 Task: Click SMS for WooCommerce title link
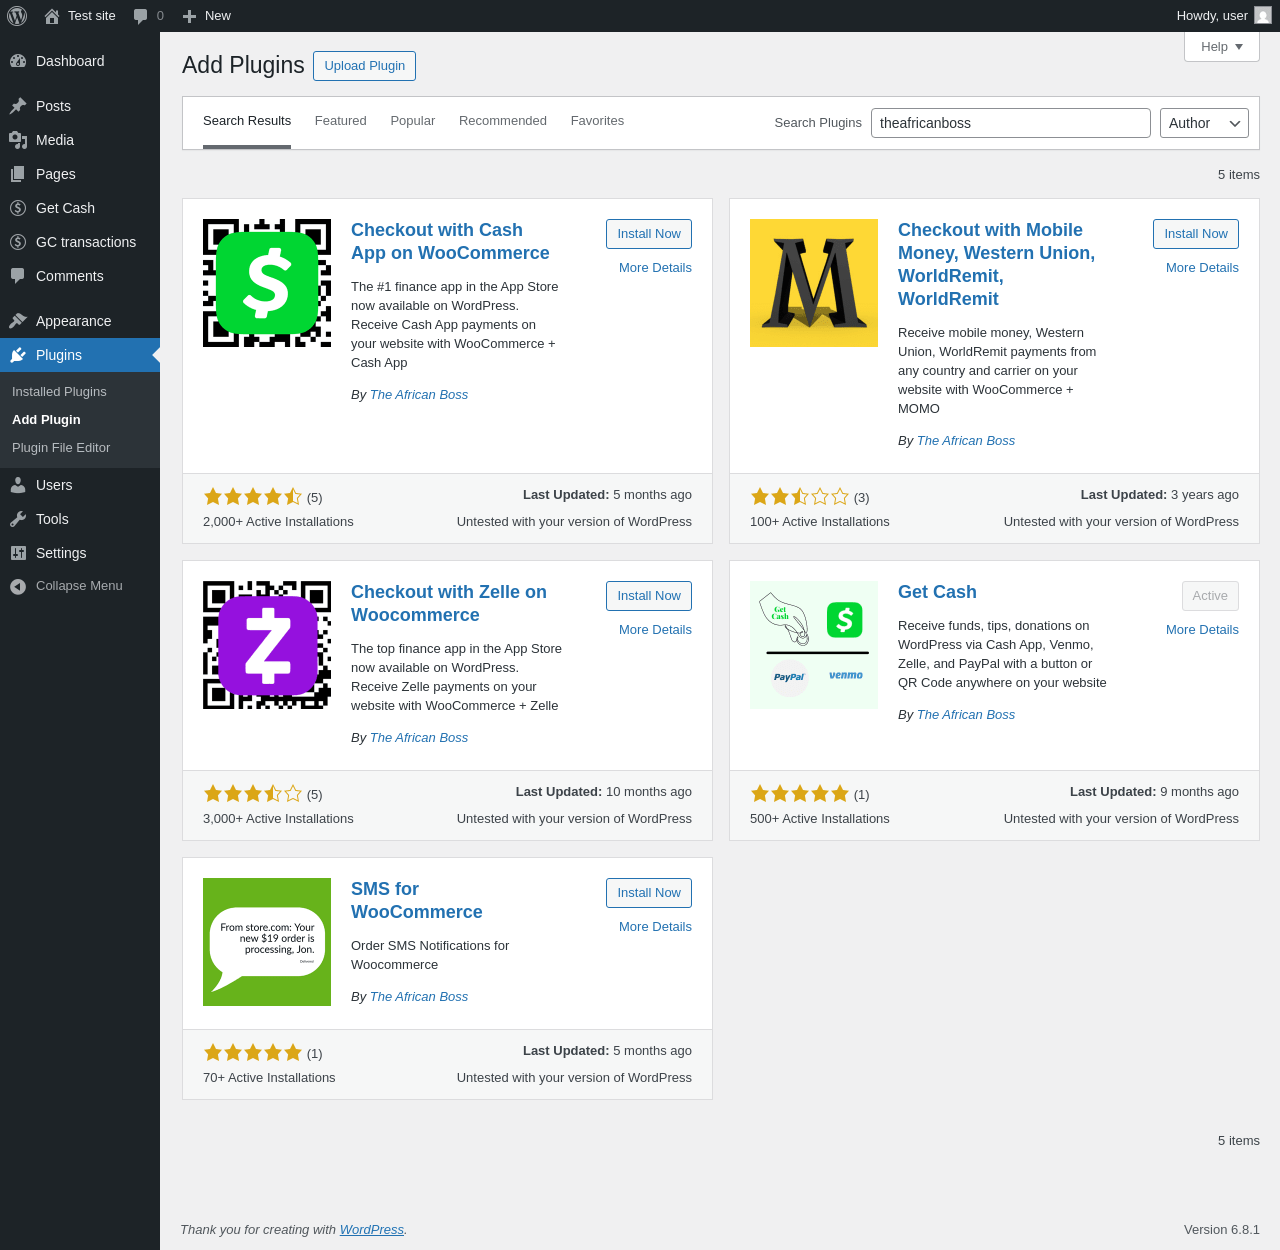pyautogui.click(x=417, y=901)
